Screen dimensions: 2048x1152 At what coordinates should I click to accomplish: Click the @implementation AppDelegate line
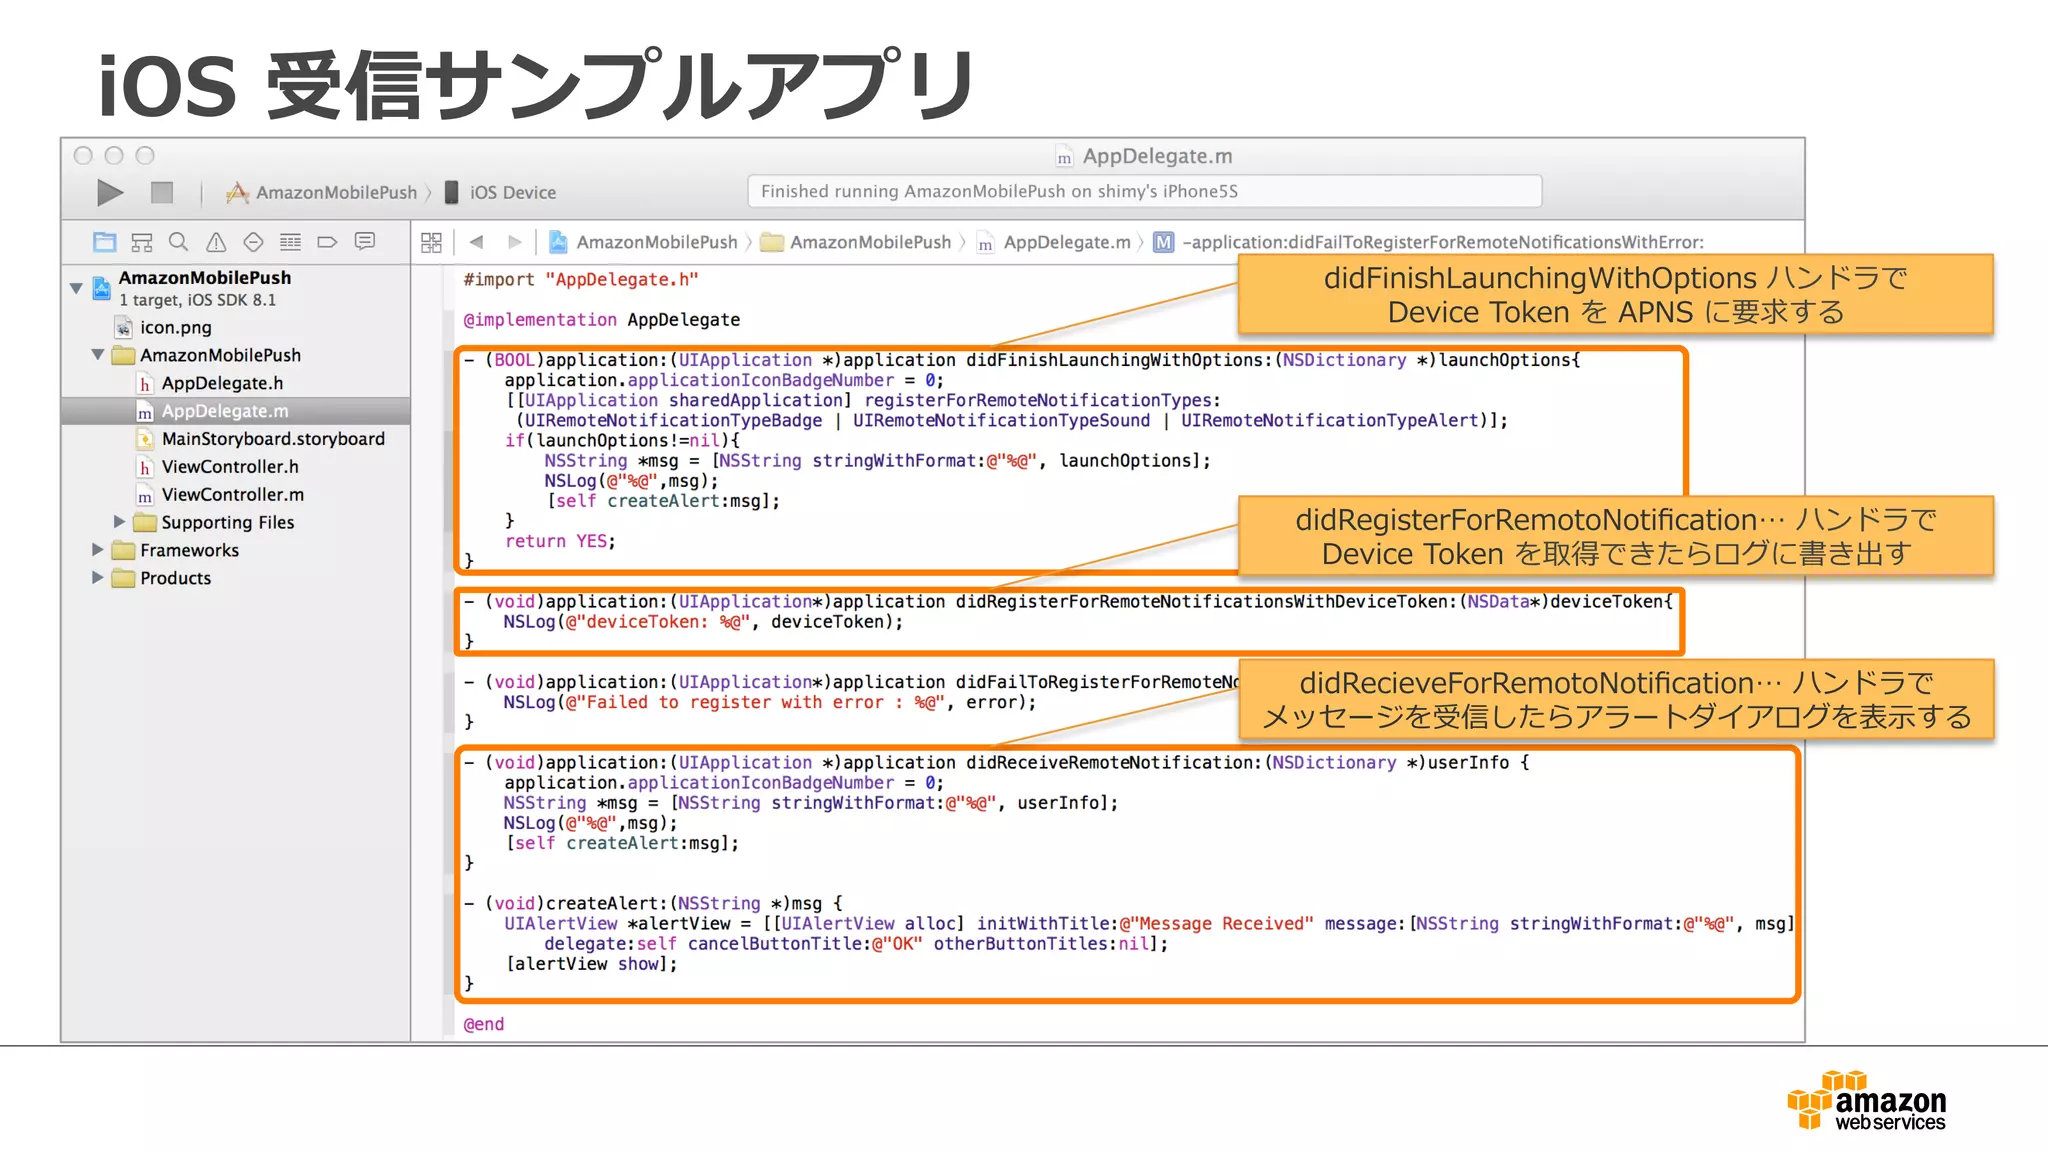(601, 320)
